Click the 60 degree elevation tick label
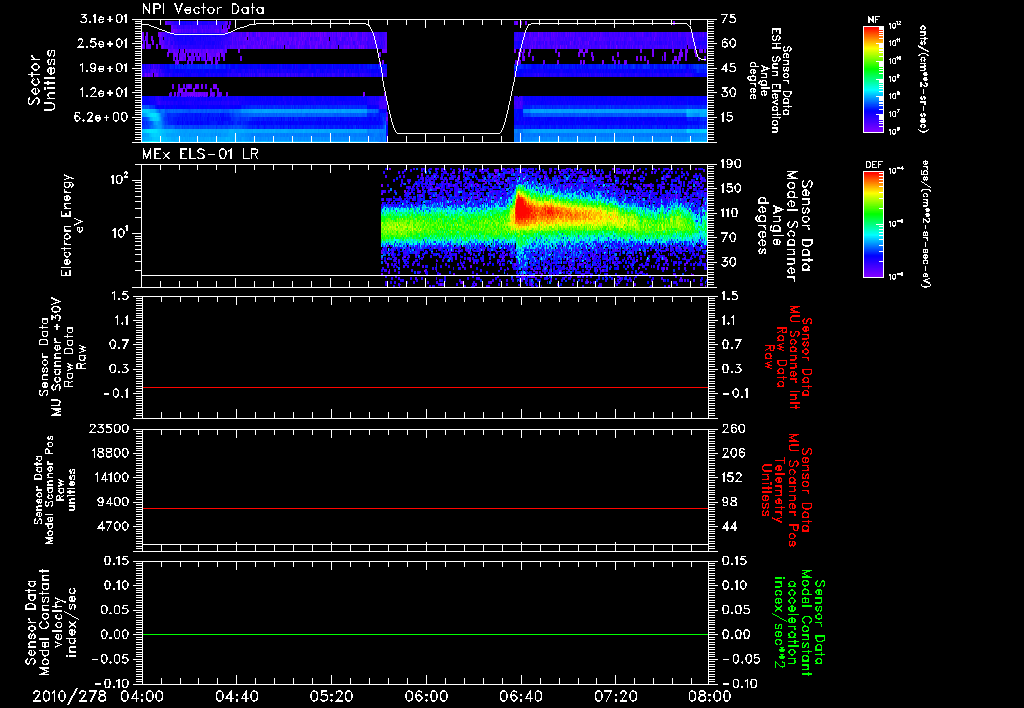 coord(729,44)
